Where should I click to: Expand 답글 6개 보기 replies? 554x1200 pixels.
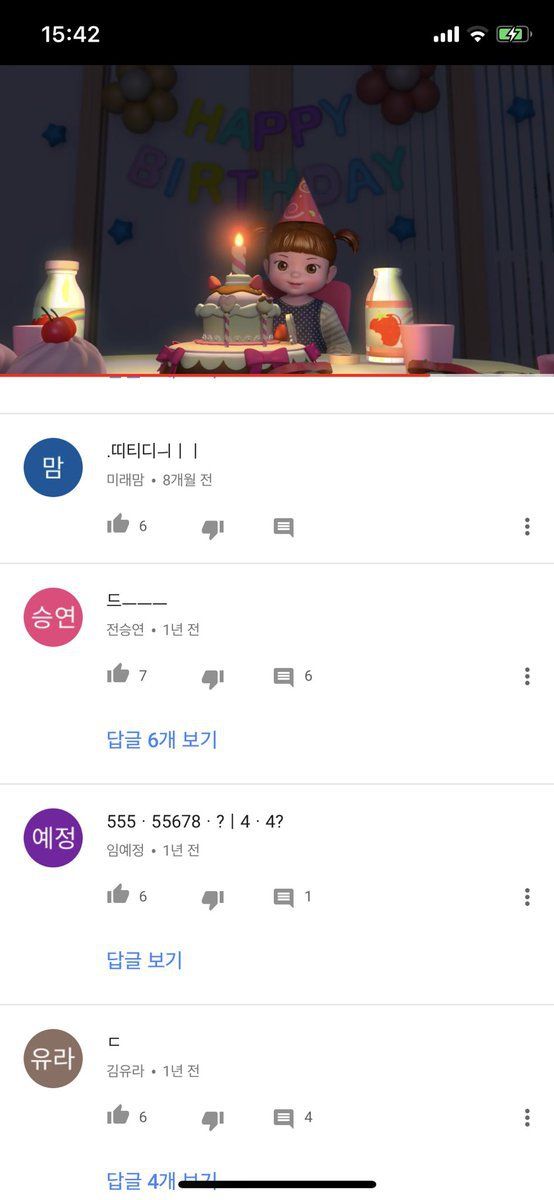(162, 740)
